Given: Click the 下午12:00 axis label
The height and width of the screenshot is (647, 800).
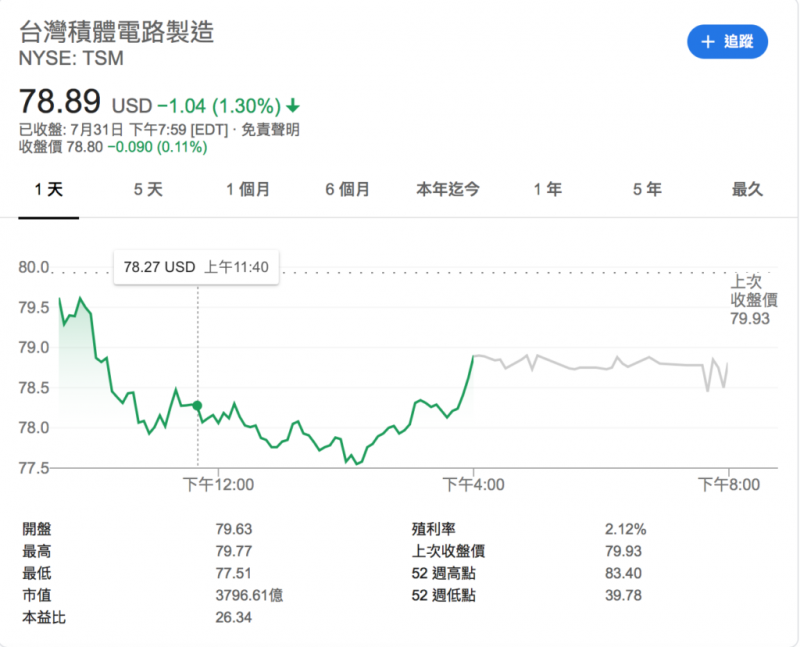Looking at the screenshot, I should 218,484.
